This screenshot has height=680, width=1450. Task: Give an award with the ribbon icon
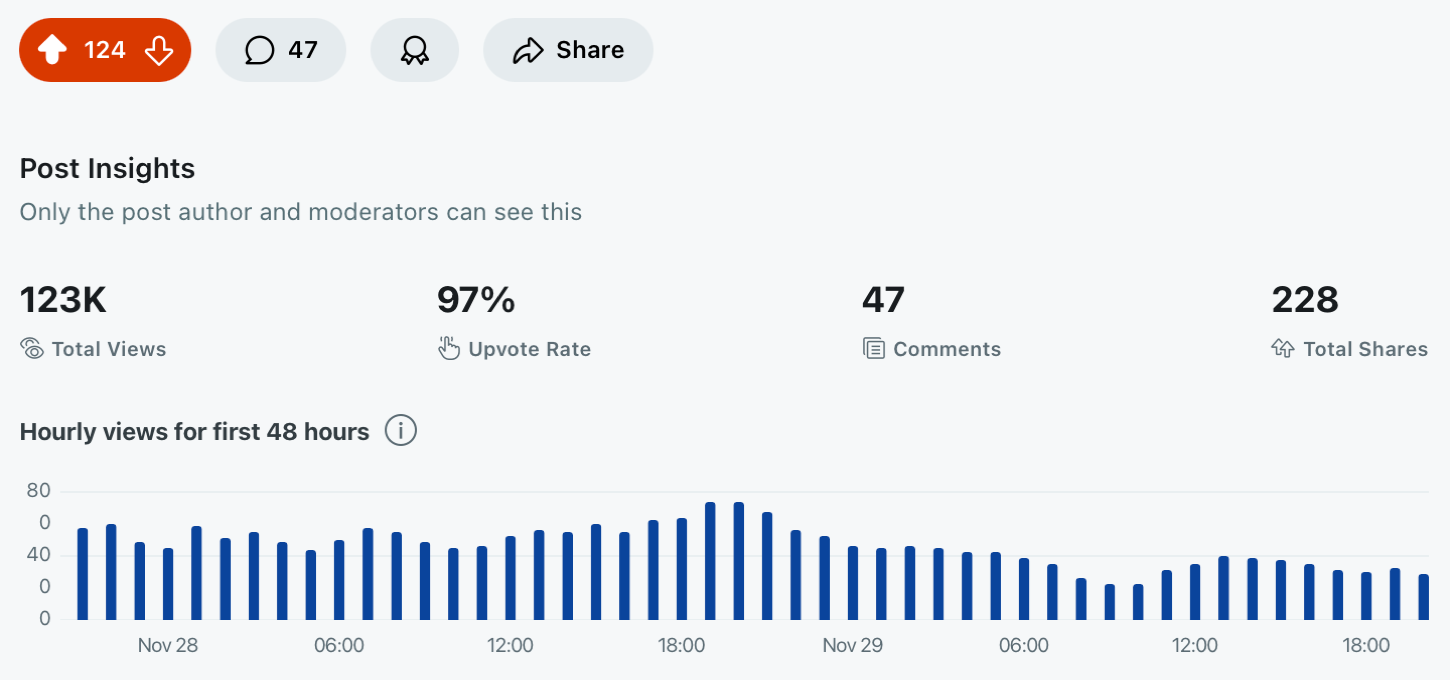(x=415, y=50)
